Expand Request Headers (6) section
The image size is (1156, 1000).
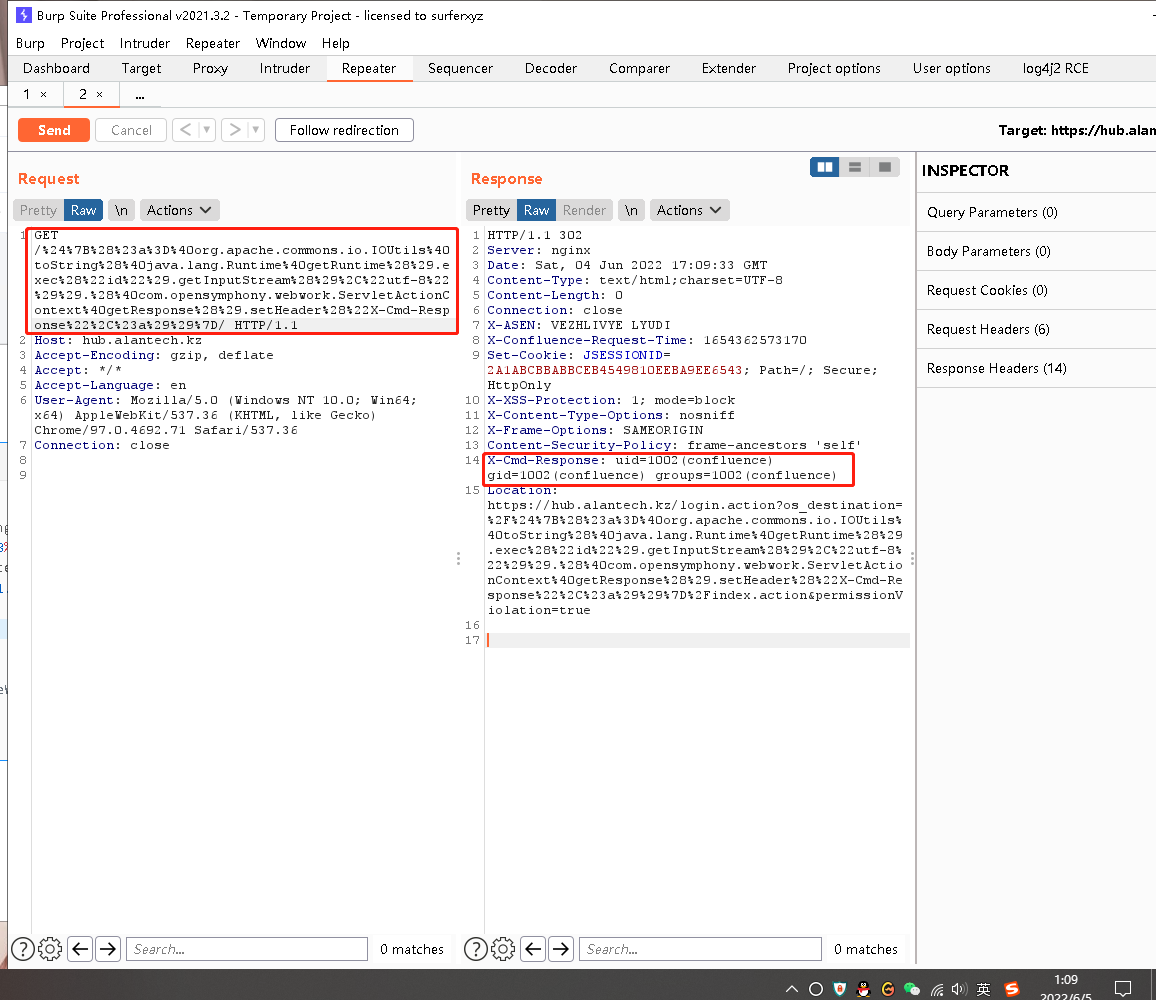[1037, 330]
